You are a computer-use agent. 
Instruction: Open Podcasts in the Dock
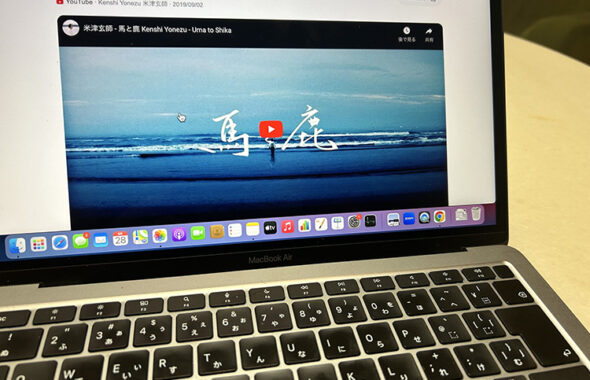click(x=179, y=234)
